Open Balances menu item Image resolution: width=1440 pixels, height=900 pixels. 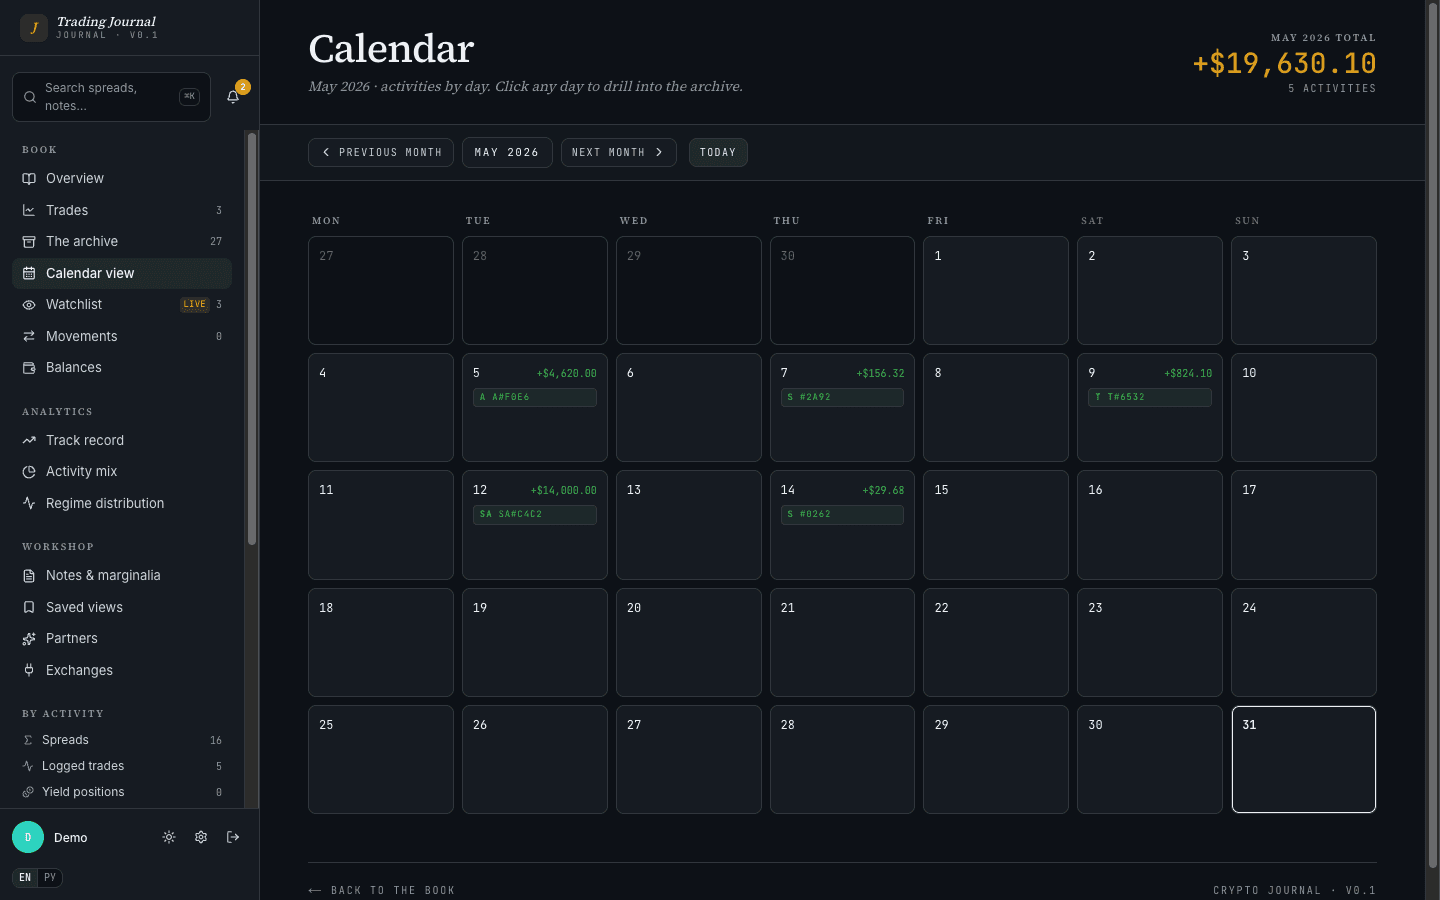[x=122, y=368]
